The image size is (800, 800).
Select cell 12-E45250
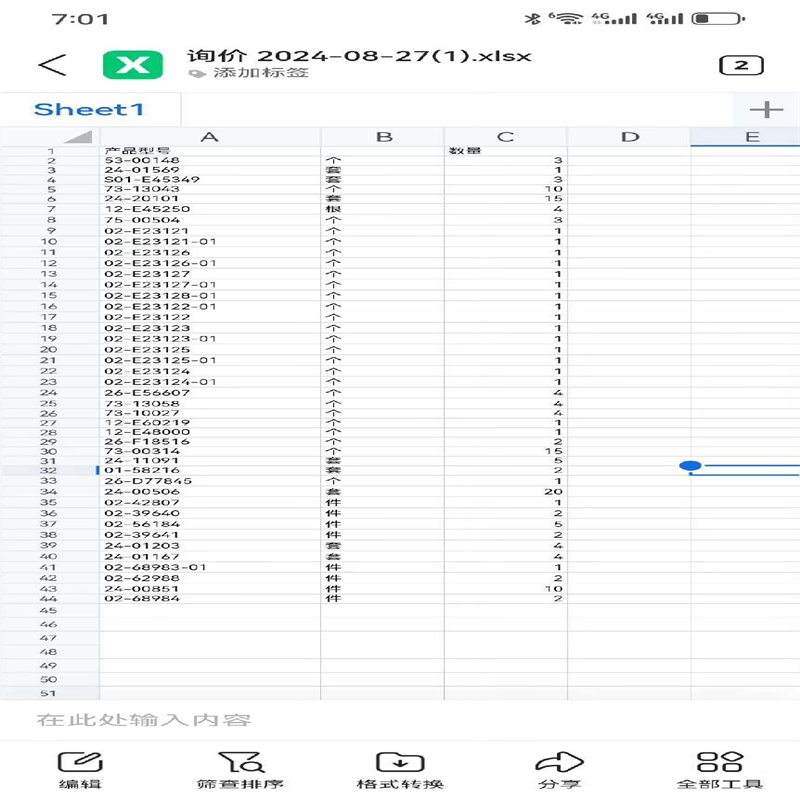click(210, 209)
